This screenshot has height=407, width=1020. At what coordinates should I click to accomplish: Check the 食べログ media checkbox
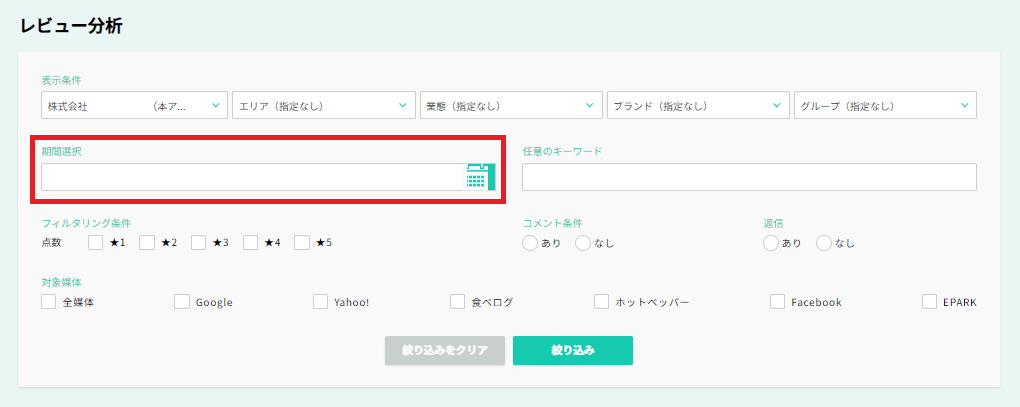[x=458, y=301]
